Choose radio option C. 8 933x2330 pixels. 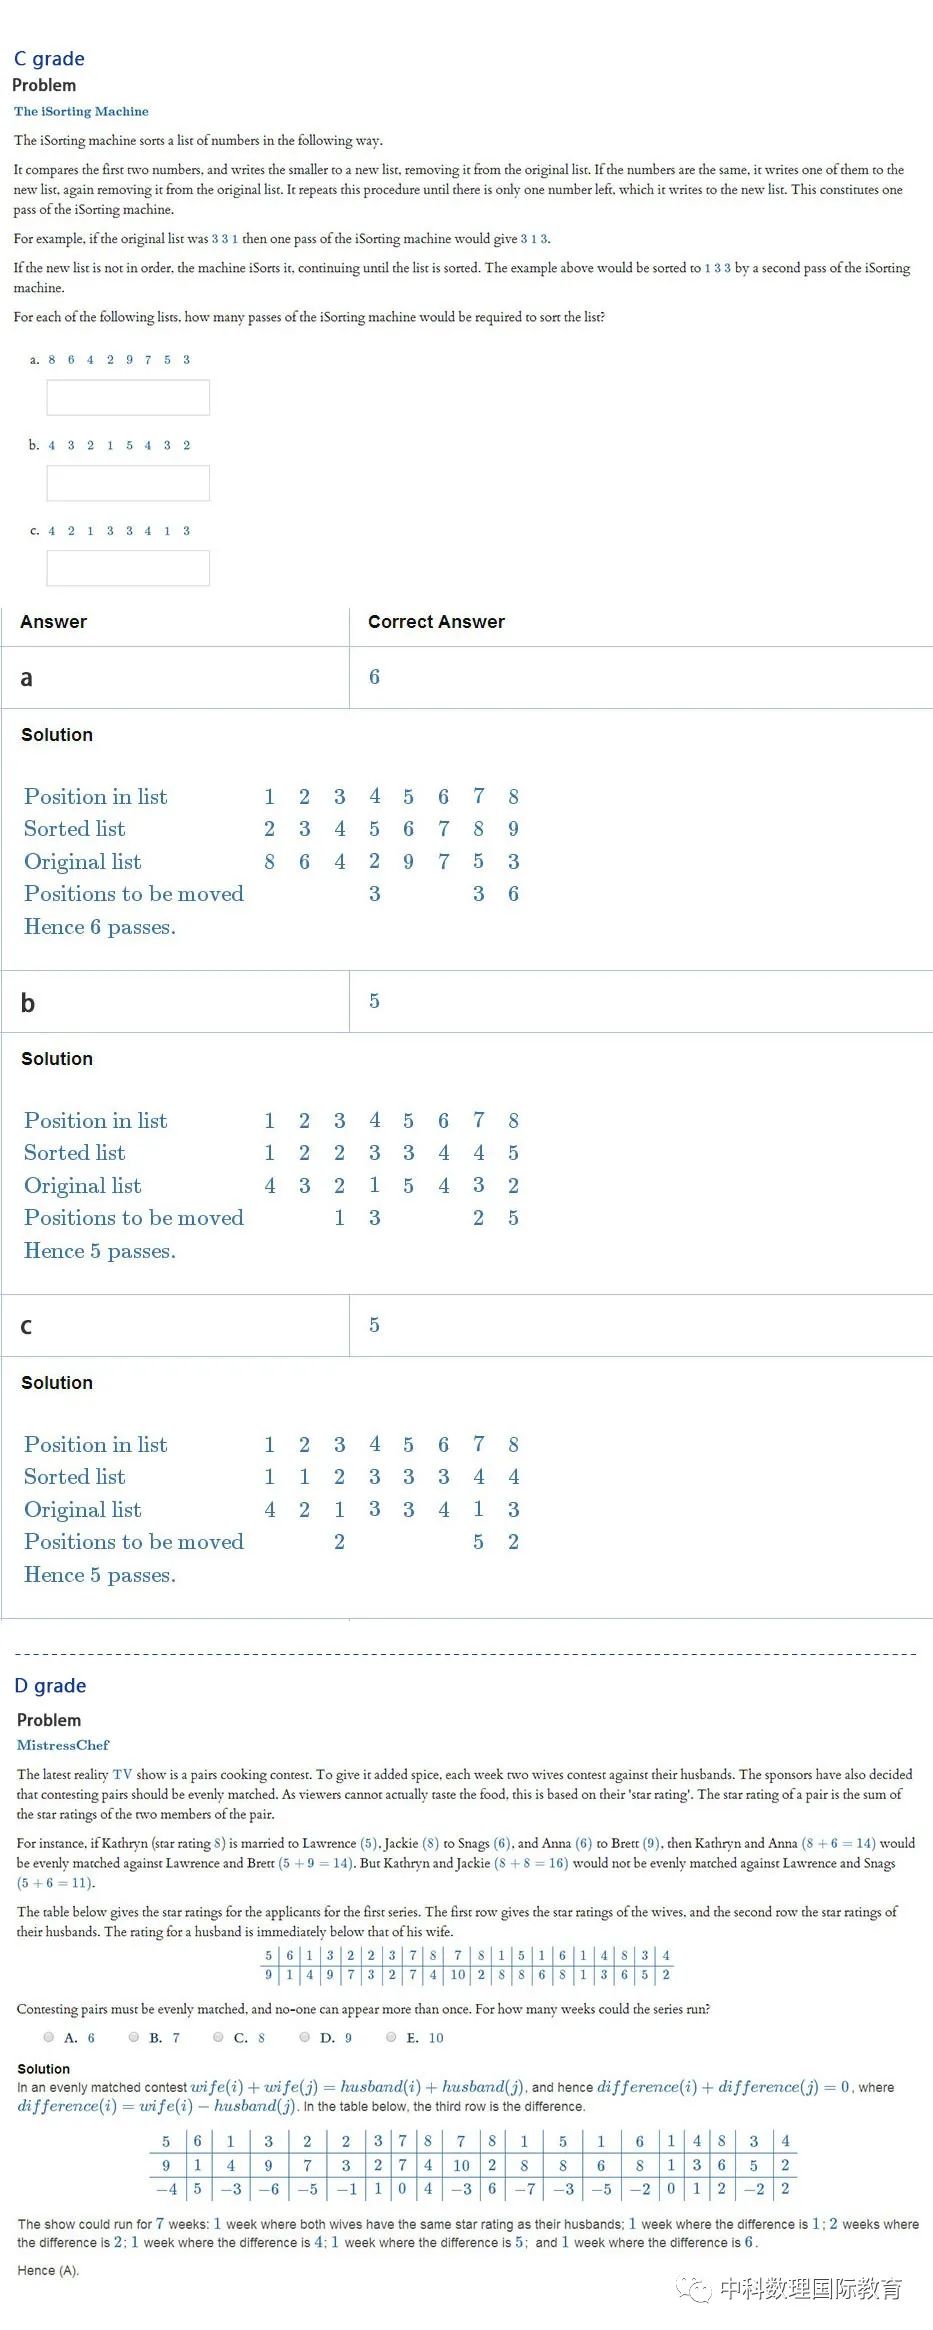coord(219,2037)
